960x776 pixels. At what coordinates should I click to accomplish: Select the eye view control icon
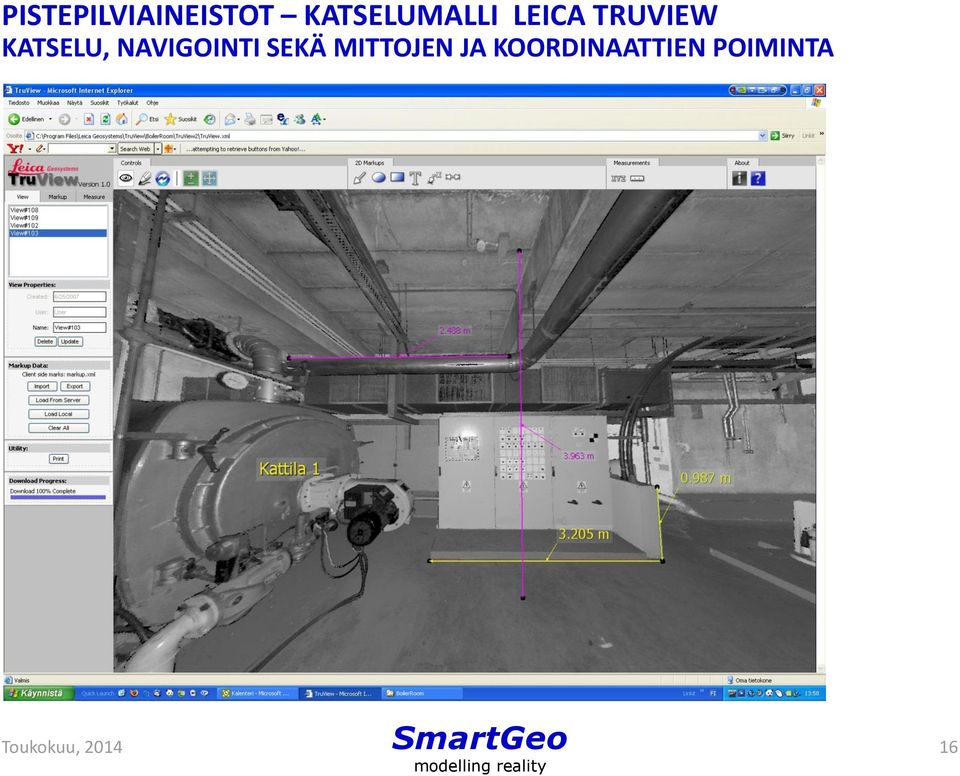(x=126, y=178)
